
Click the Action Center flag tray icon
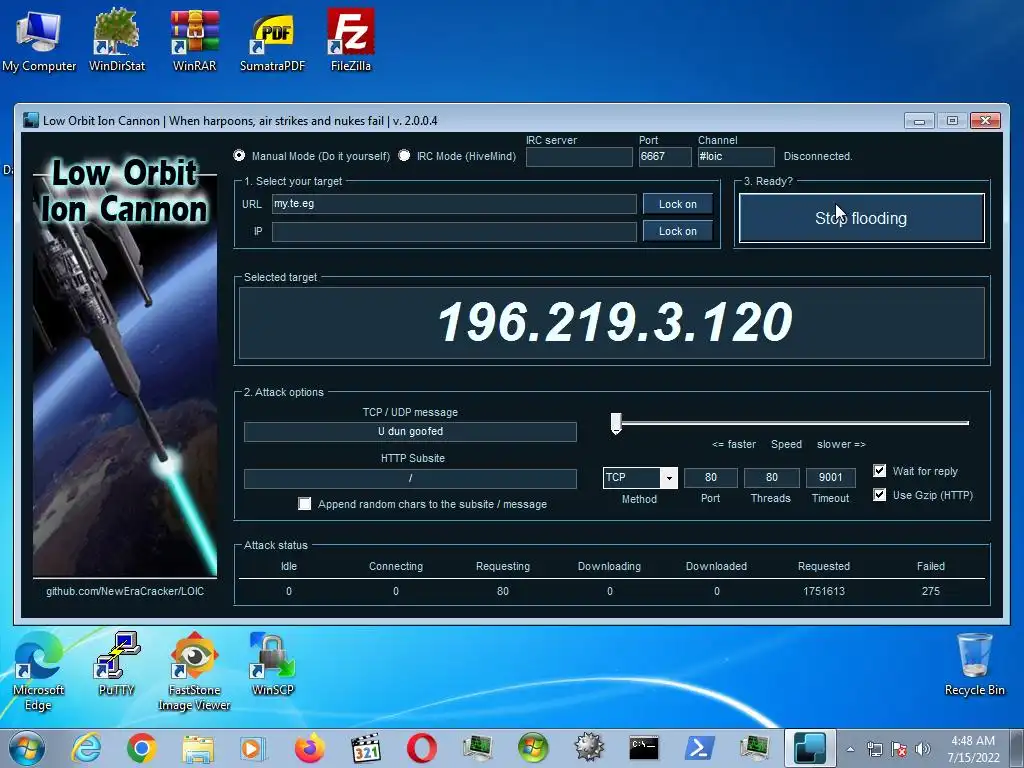click(x=899, y=749)
